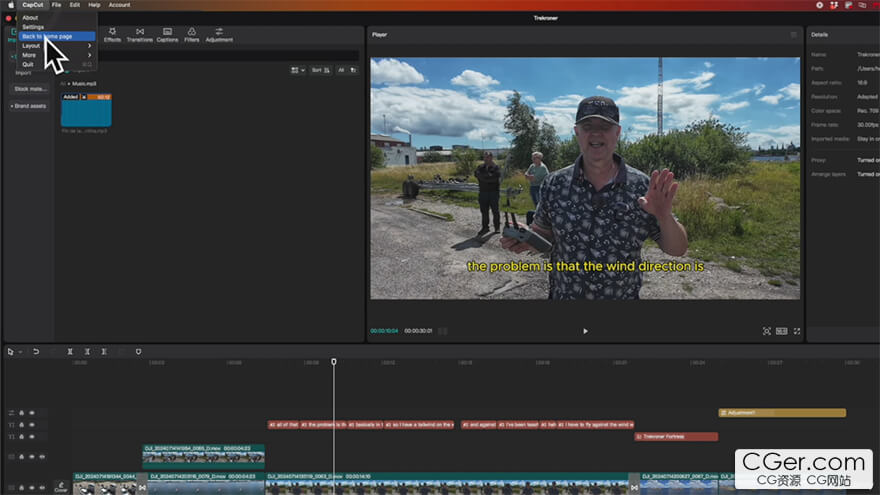Lock the second text track
880x495 pixels.
[22, 437]
